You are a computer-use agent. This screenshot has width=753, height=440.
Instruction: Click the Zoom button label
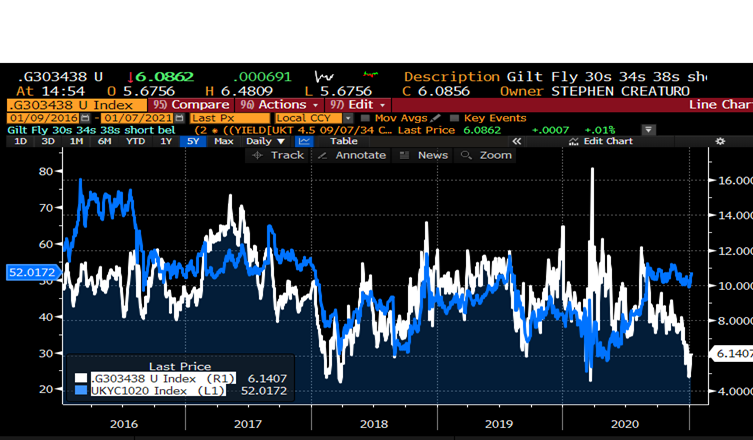(496, 155)
